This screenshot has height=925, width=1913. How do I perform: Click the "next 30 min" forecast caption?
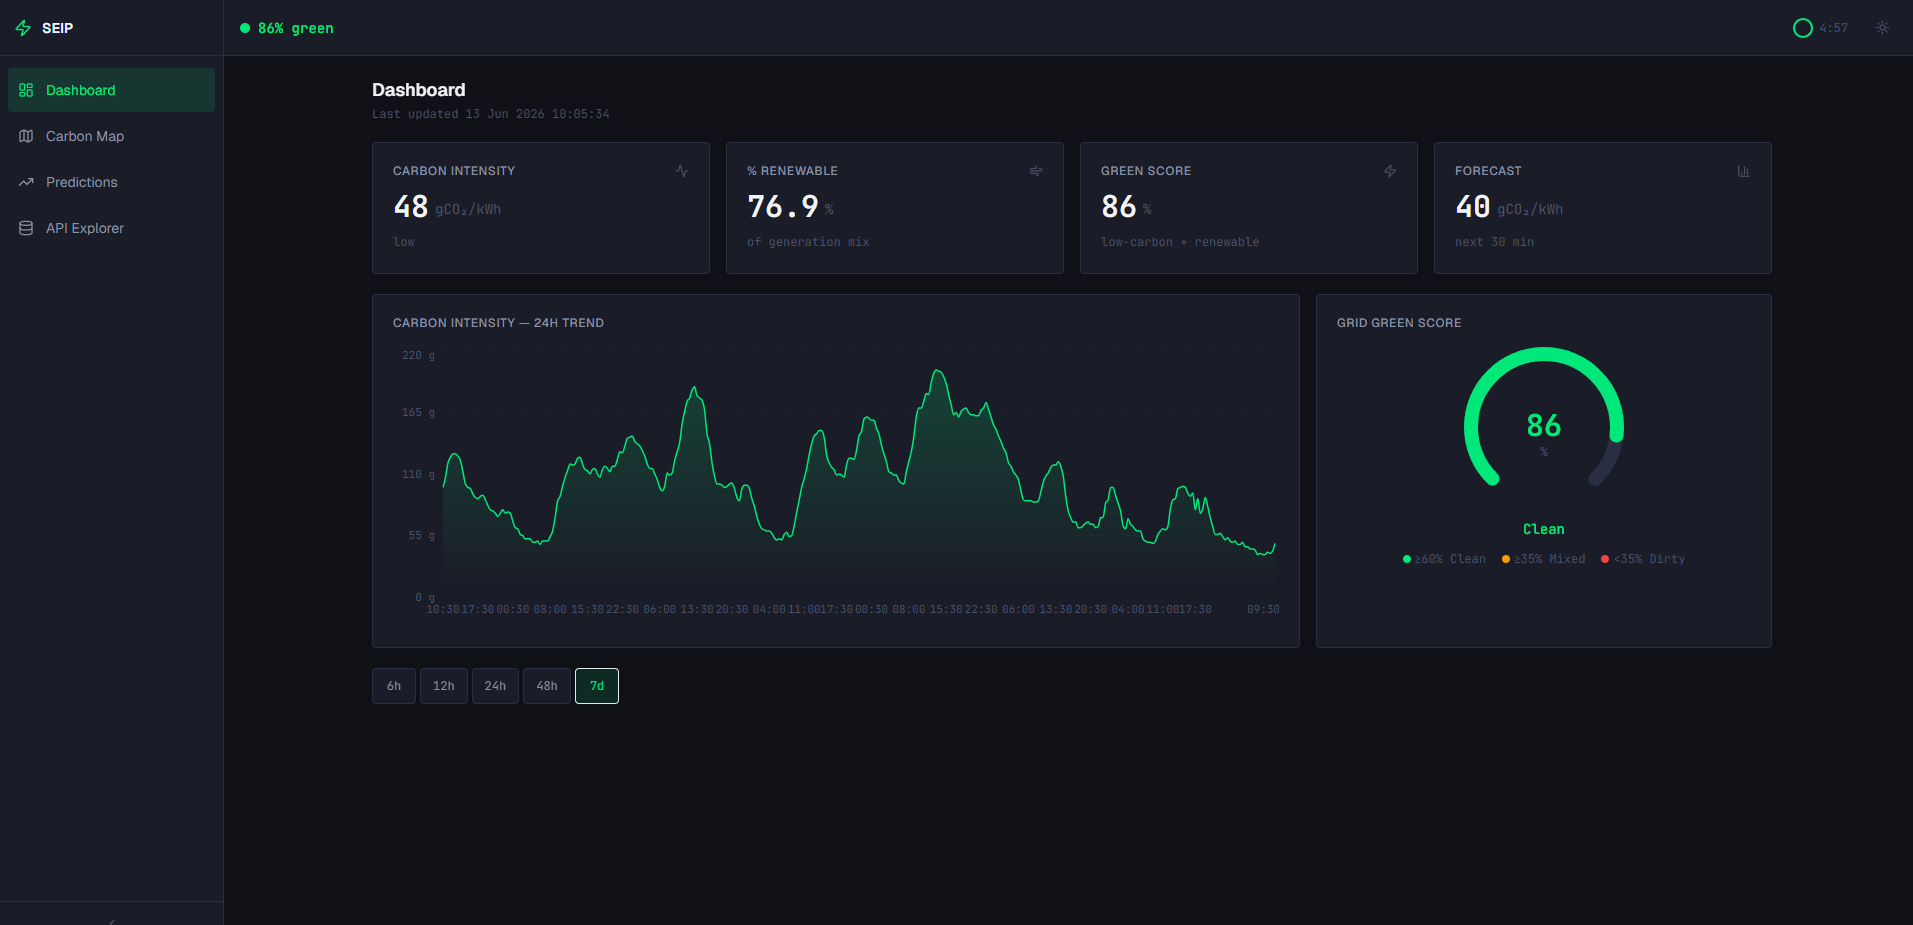tap(1494, 242)
